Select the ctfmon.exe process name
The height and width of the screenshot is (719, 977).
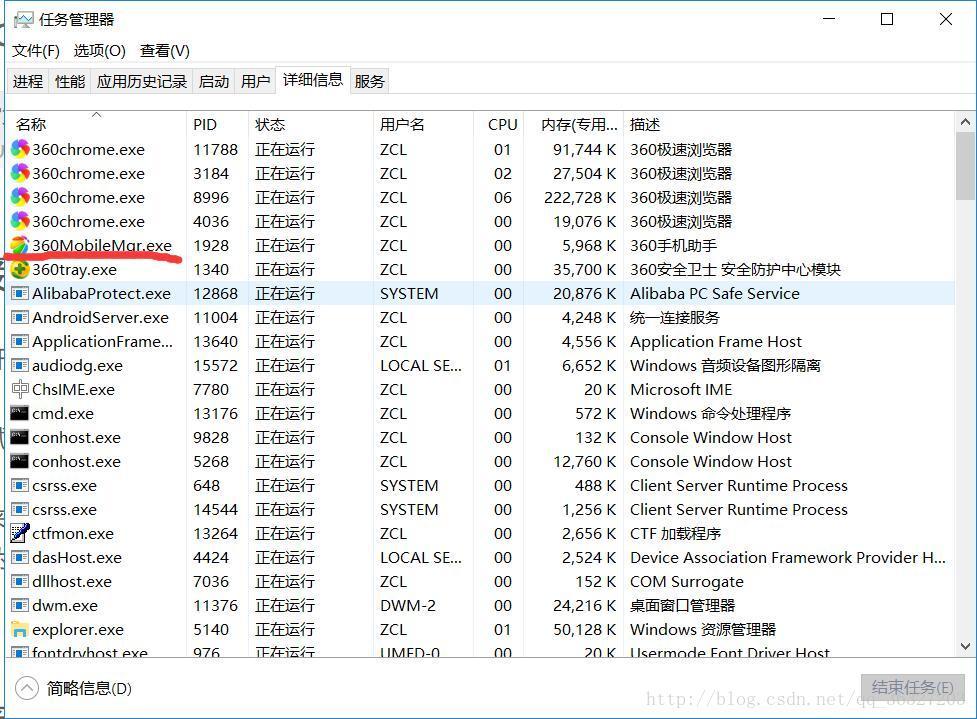tap(73, 534)
